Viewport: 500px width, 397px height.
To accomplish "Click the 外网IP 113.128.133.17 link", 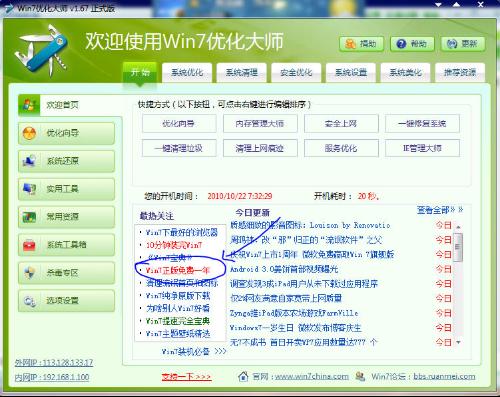I will 54,363.
